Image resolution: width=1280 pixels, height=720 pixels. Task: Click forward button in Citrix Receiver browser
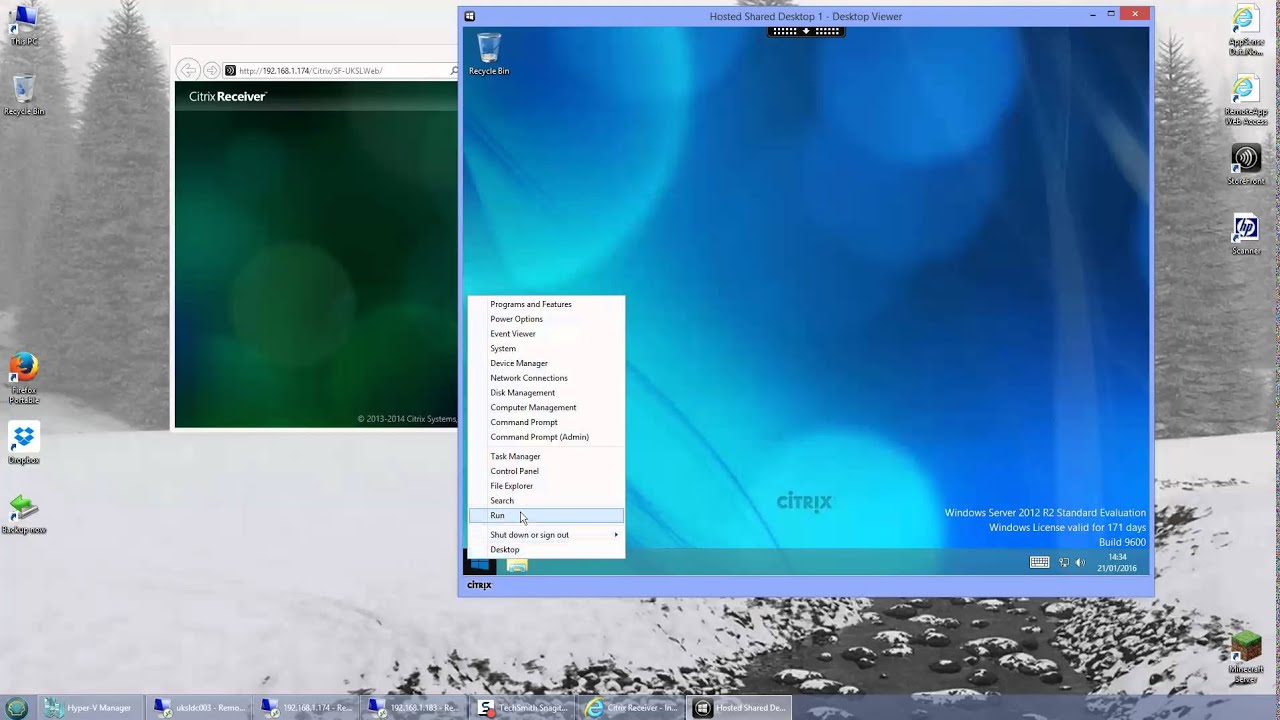tap(211, 70)
